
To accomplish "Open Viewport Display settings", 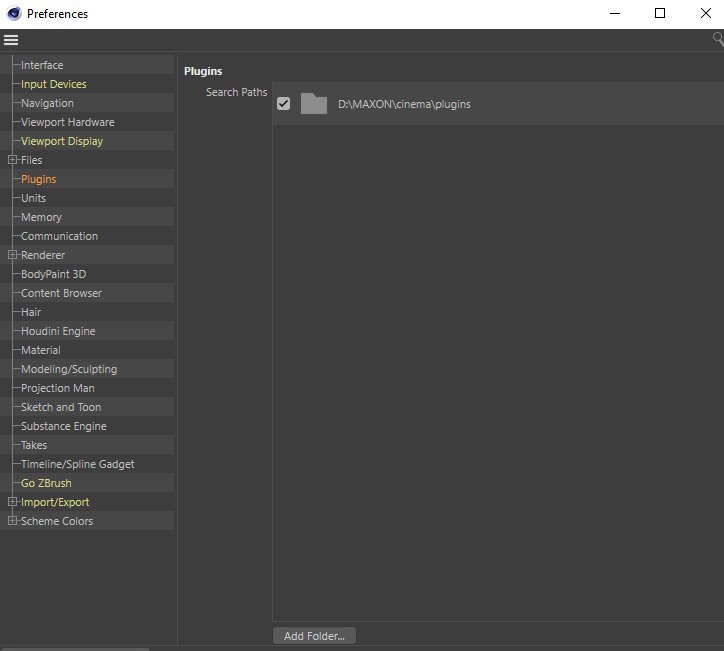I will [62, 141].
